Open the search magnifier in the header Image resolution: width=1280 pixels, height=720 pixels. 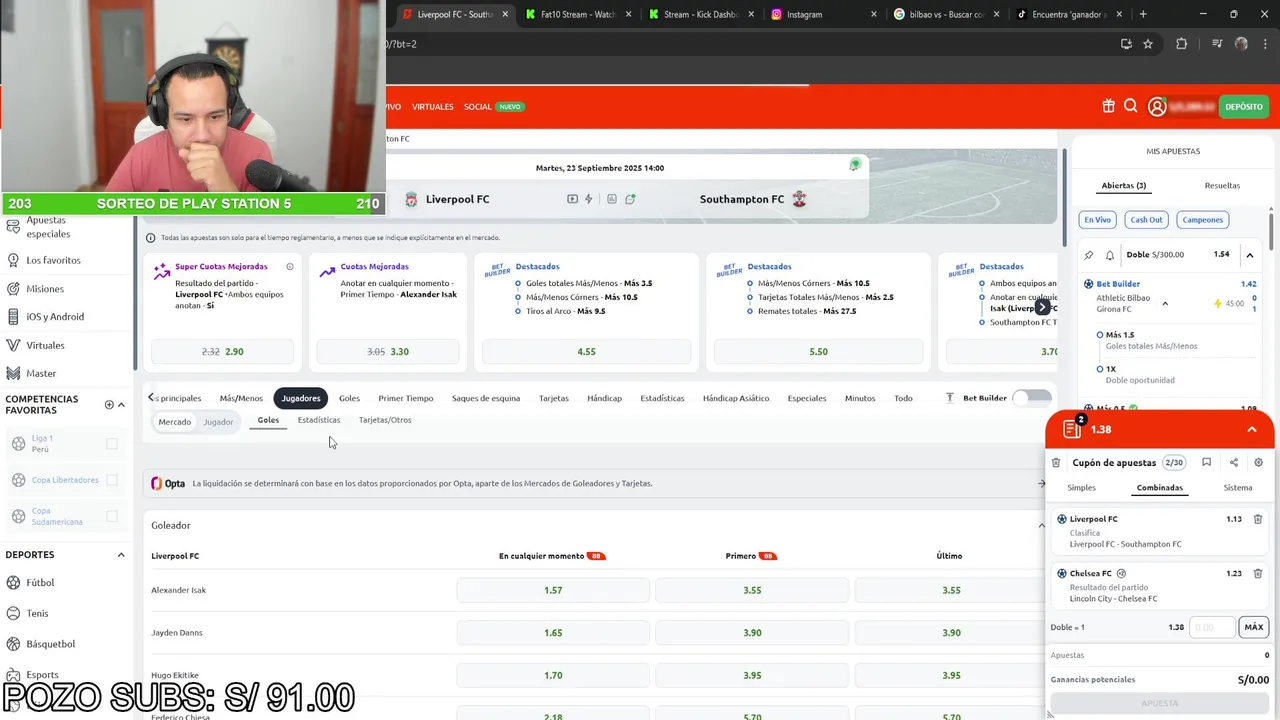tap(1130, 106)
